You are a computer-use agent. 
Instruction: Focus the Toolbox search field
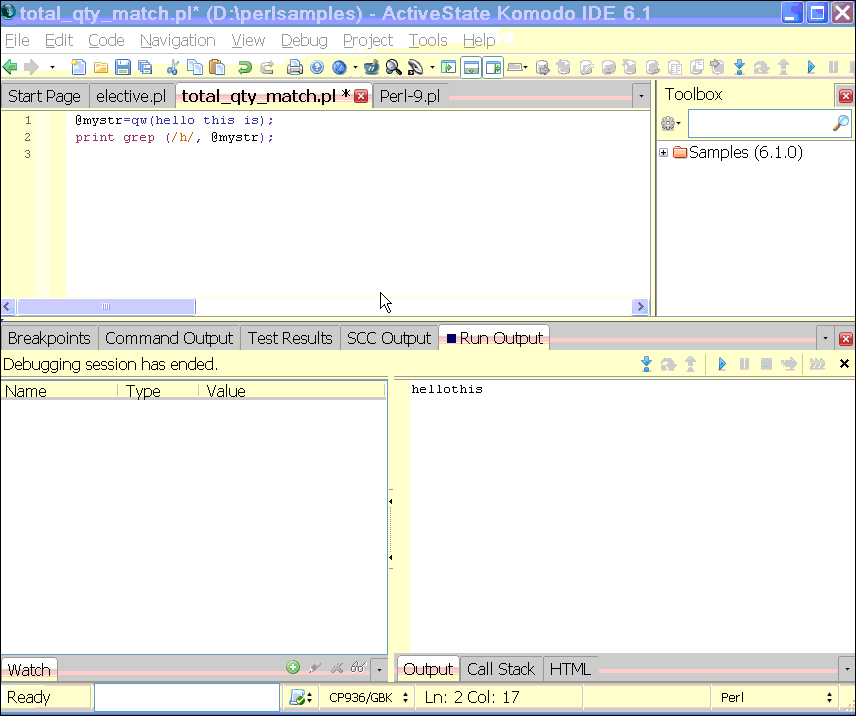coord(760,124)
